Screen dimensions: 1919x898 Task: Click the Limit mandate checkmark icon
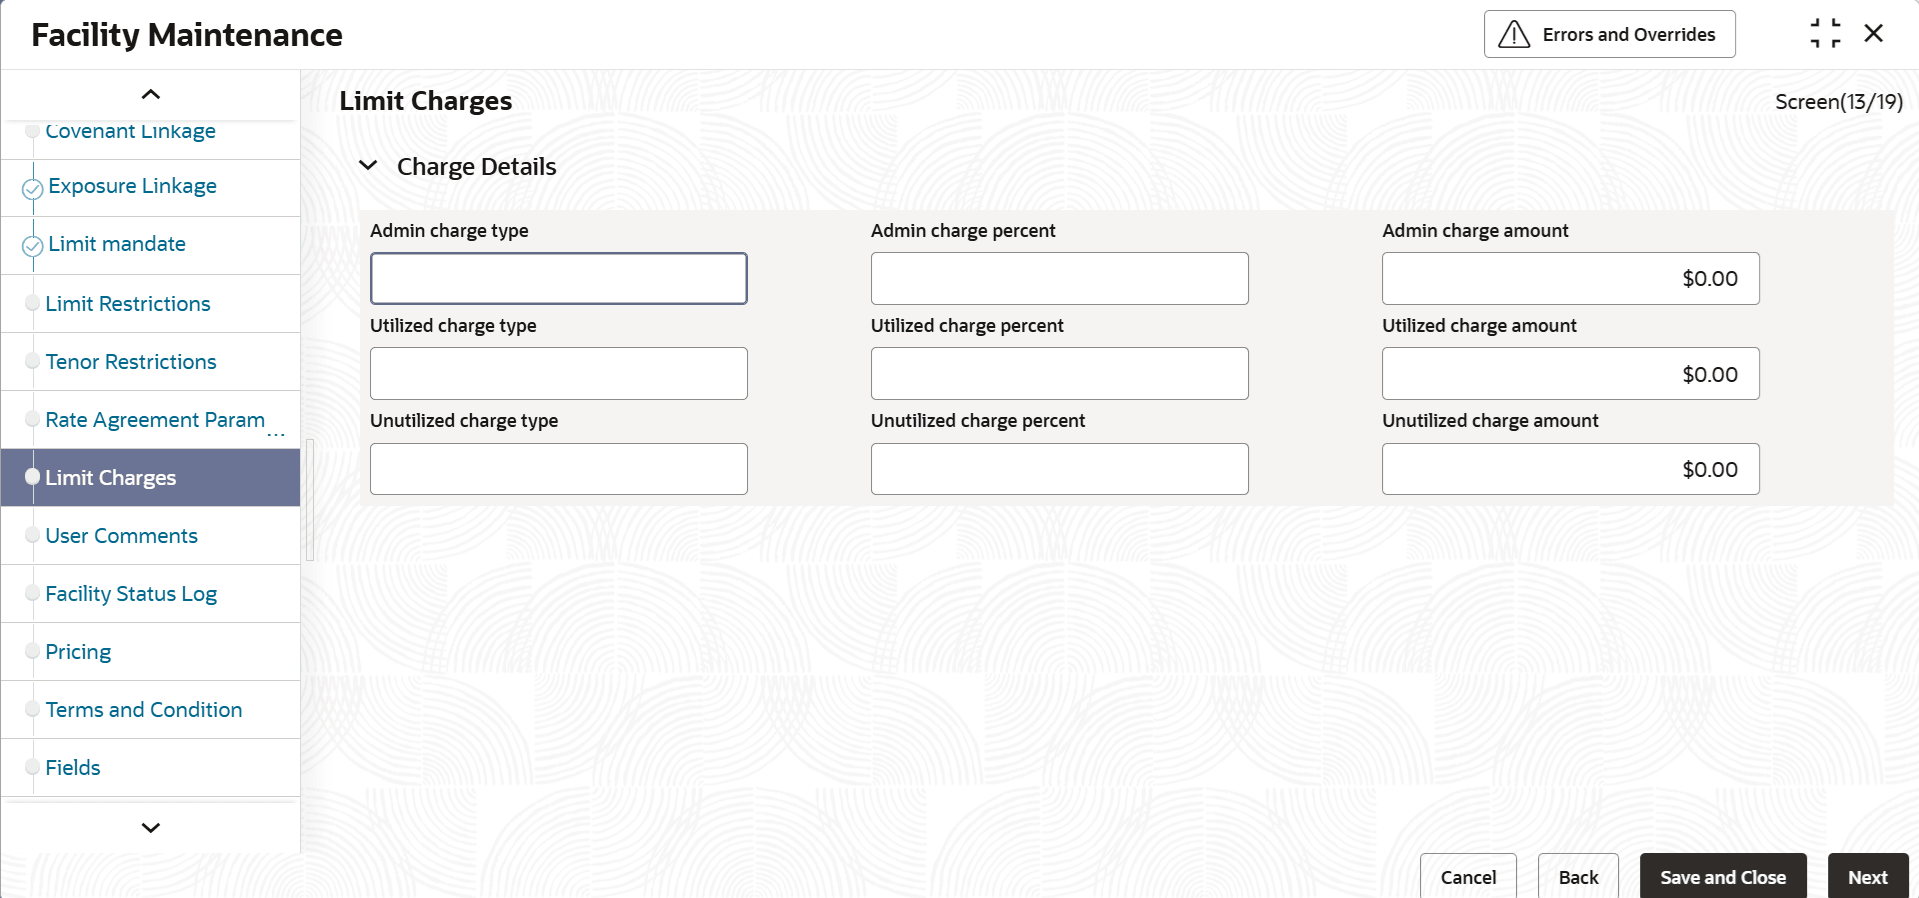tap(32, 246)
